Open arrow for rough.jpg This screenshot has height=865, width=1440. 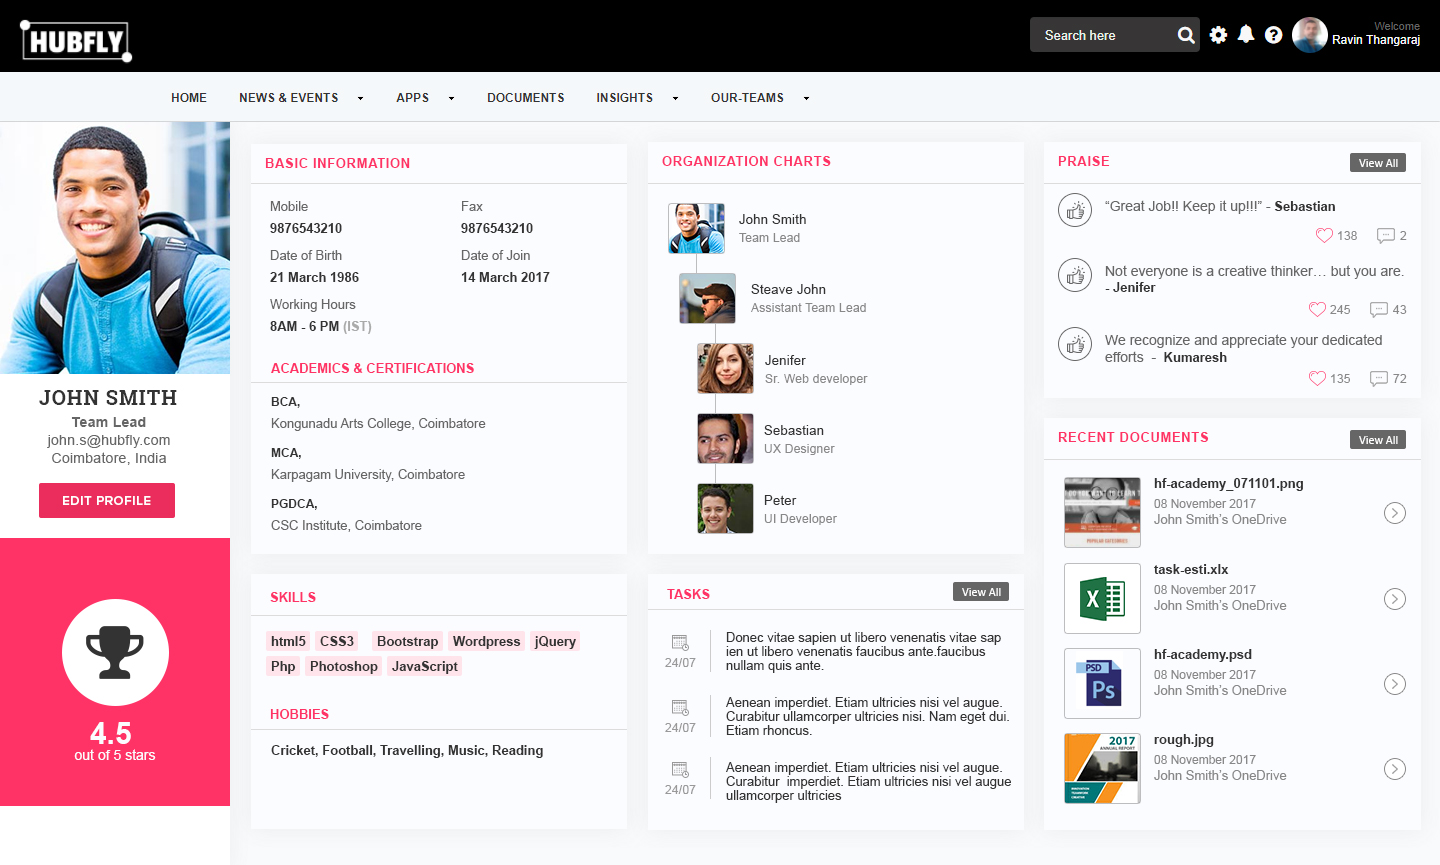click(1395, 769)
